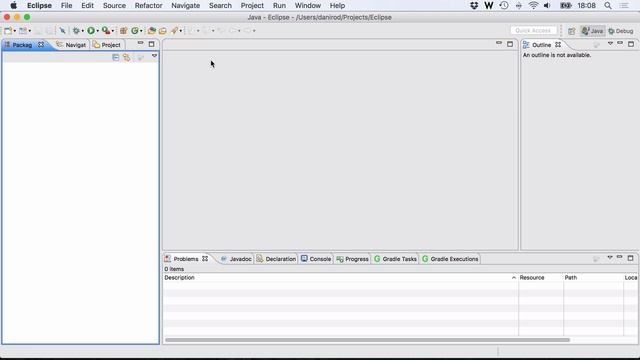Viewport: 640px width, 360px height.
Task: Minimize the Package Explorer panel
Action: coord(140,43)
